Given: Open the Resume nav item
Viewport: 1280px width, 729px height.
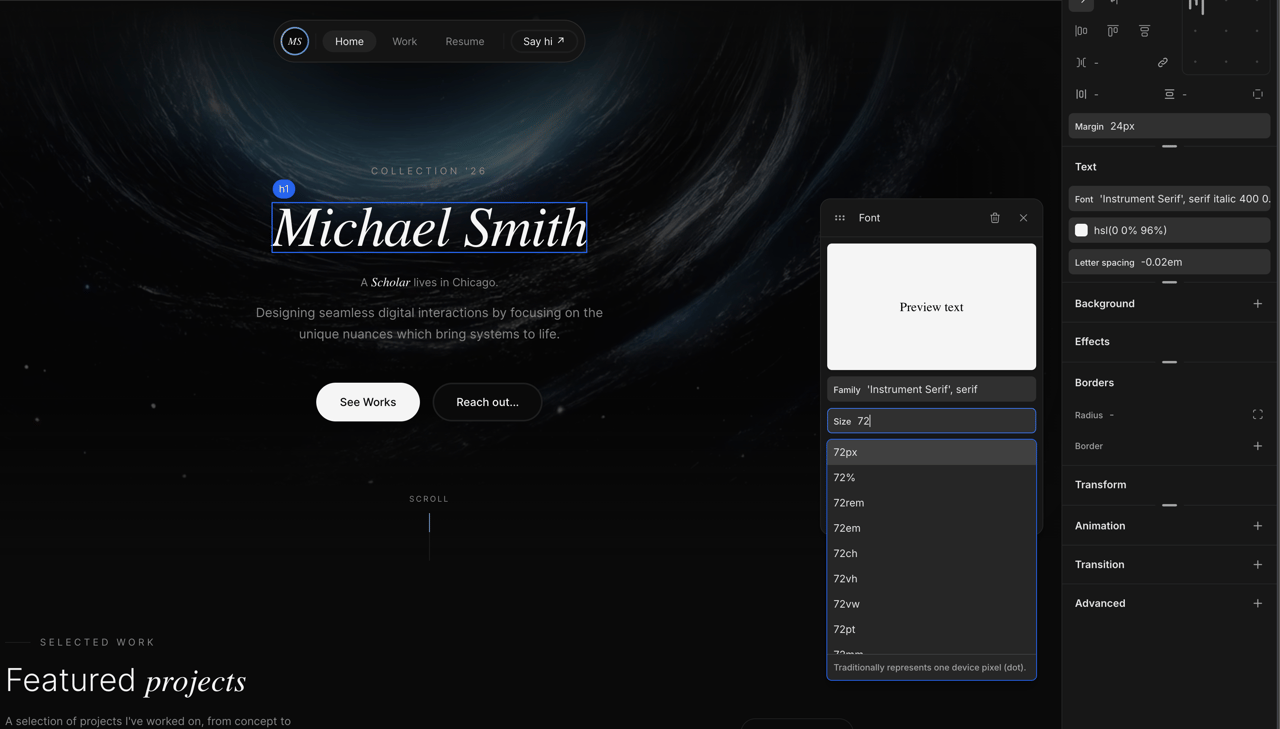Looking at the screenshot, I should (465, 41).
